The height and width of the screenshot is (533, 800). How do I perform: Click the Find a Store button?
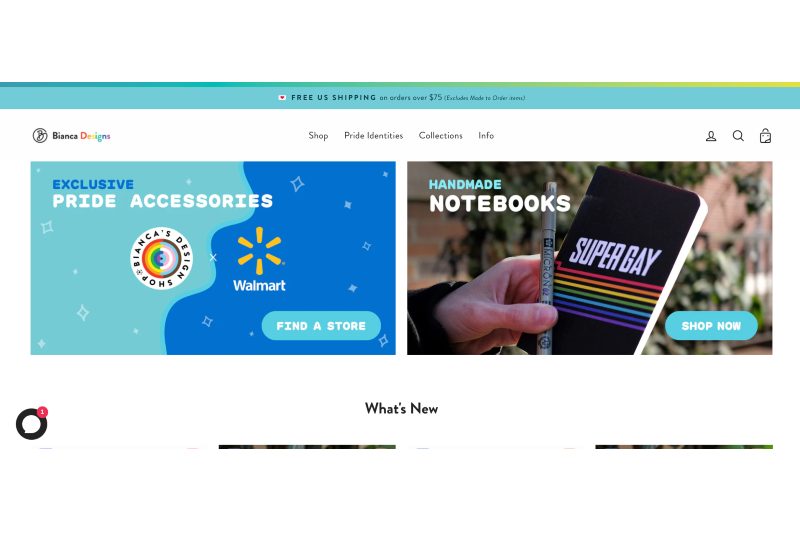(x=321, y=325)
